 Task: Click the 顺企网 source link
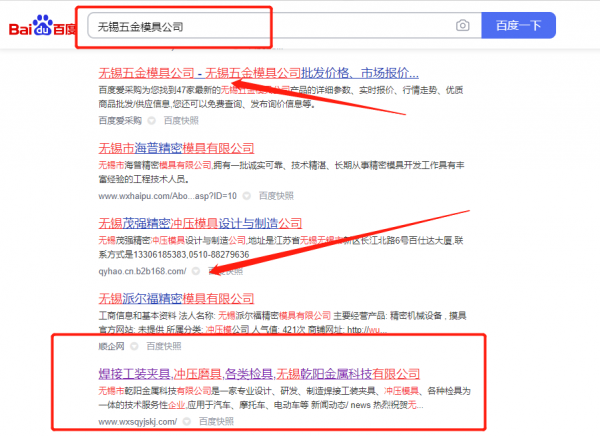point(112,346)
